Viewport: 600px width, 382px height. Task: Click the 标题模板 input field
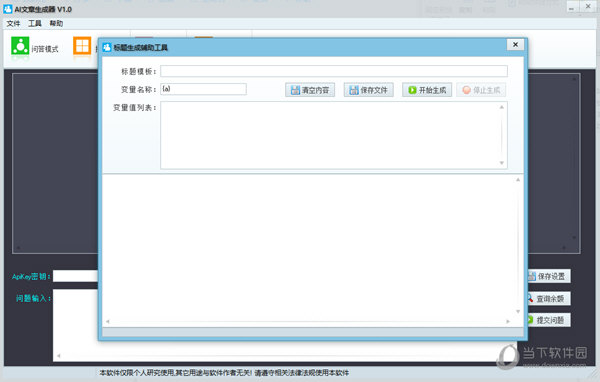[x=334, y=71]
